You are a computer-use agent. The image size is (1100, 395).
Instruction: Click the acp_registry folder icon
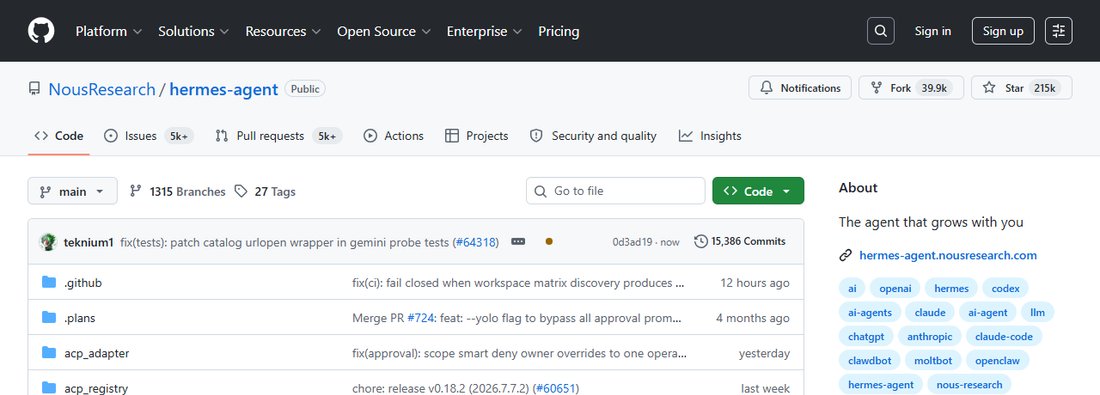(48, 387)
